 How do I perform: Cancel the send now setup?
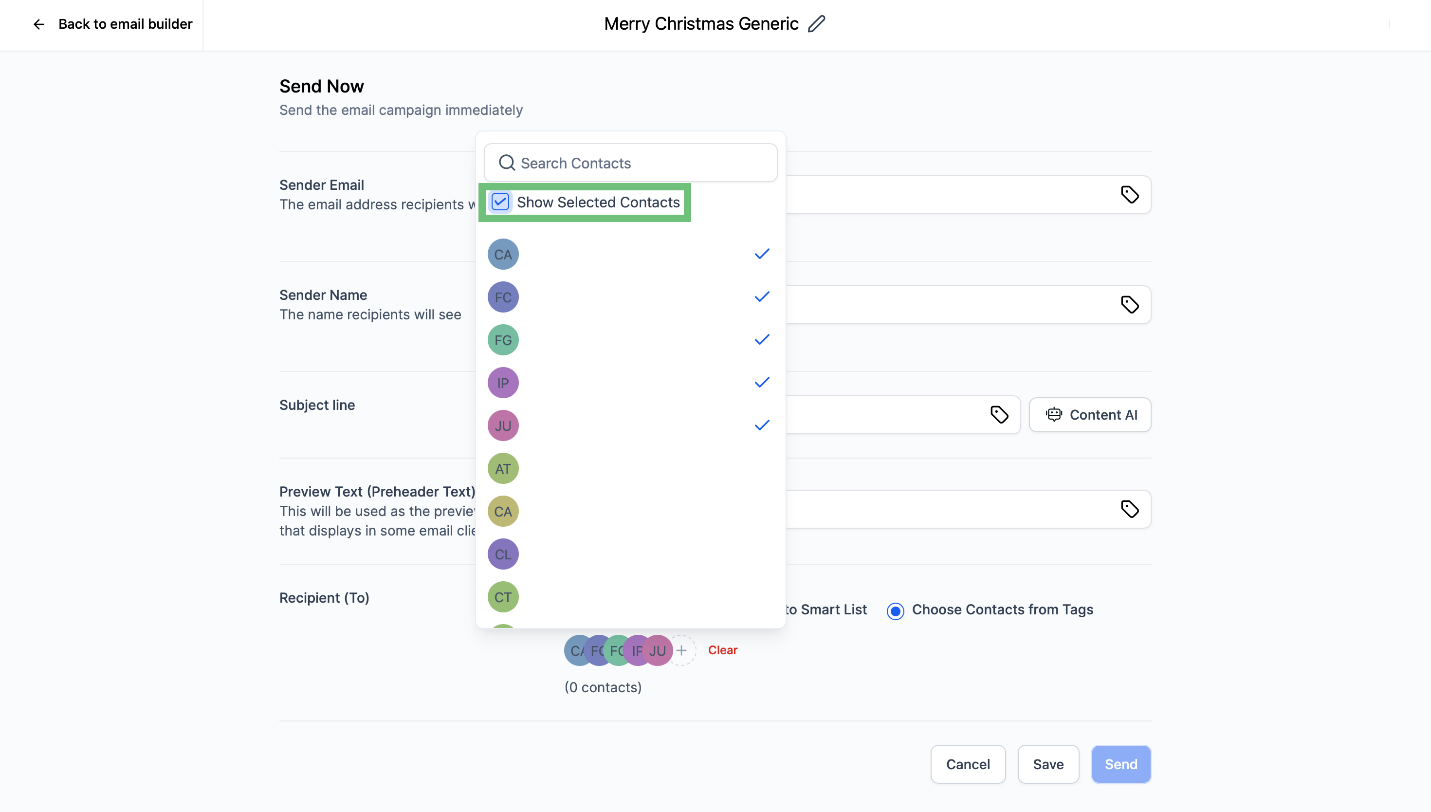[x=968, y=764]
